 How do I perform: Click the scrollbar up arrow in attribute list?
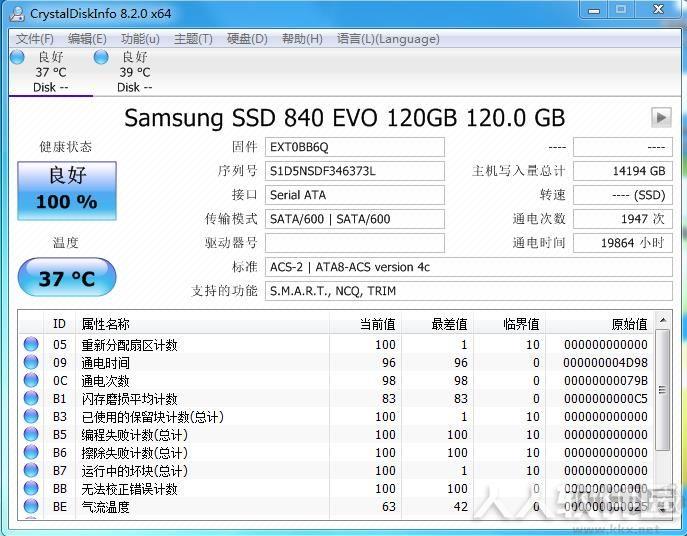pyautogui.click(x=662, y=320)
